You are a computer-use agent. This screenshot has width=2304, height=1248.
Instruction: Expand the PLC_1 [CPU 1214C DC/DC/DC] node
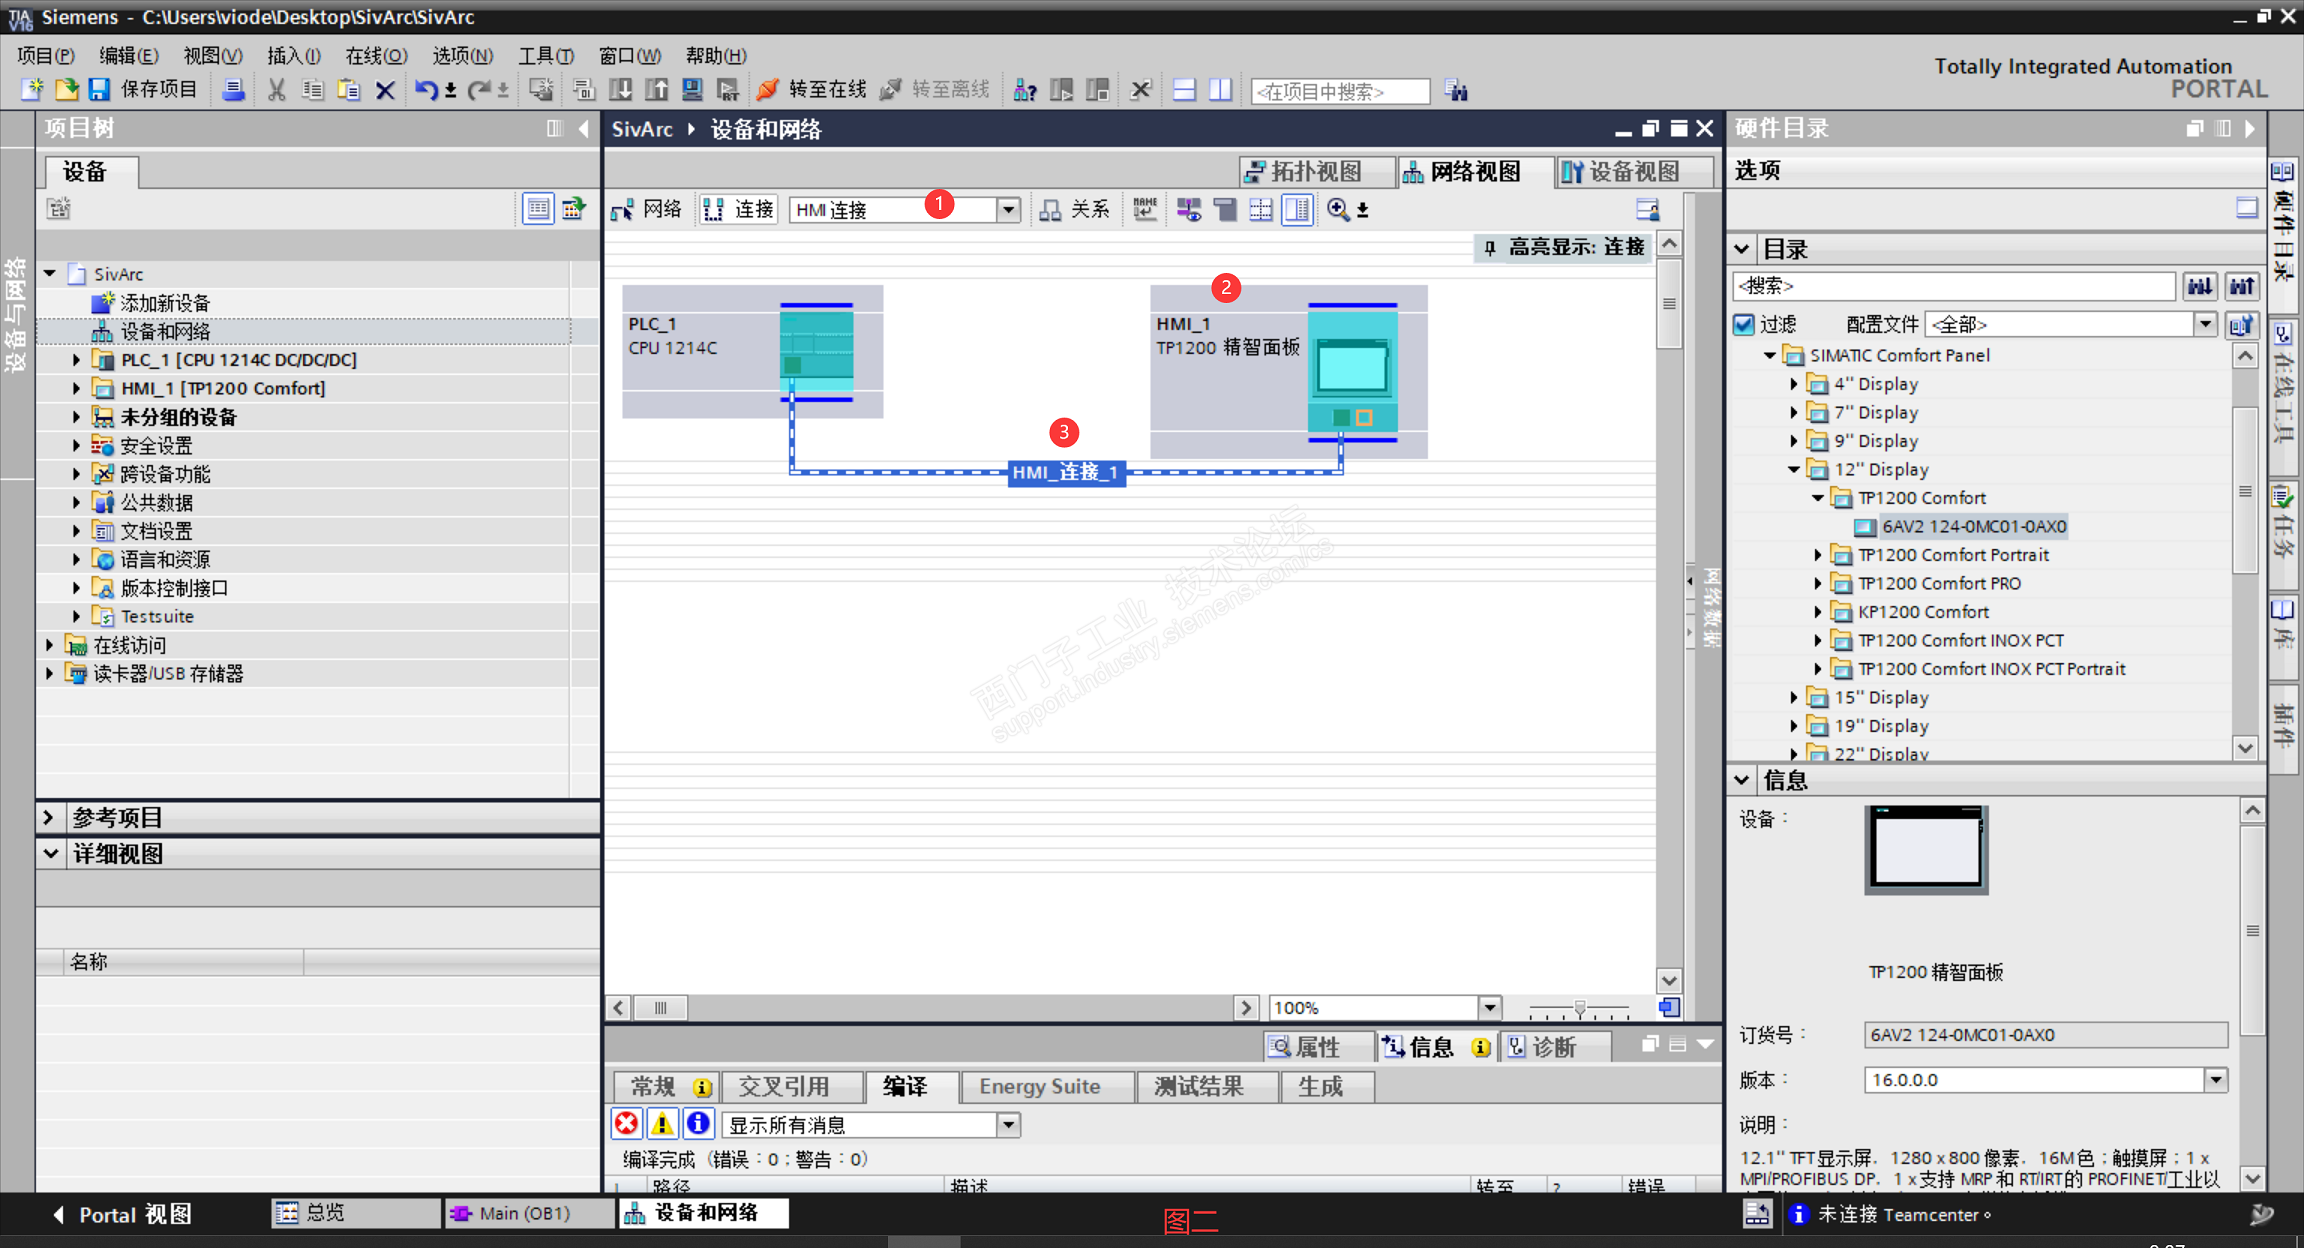pyautogui.click(x=76, y=360)
